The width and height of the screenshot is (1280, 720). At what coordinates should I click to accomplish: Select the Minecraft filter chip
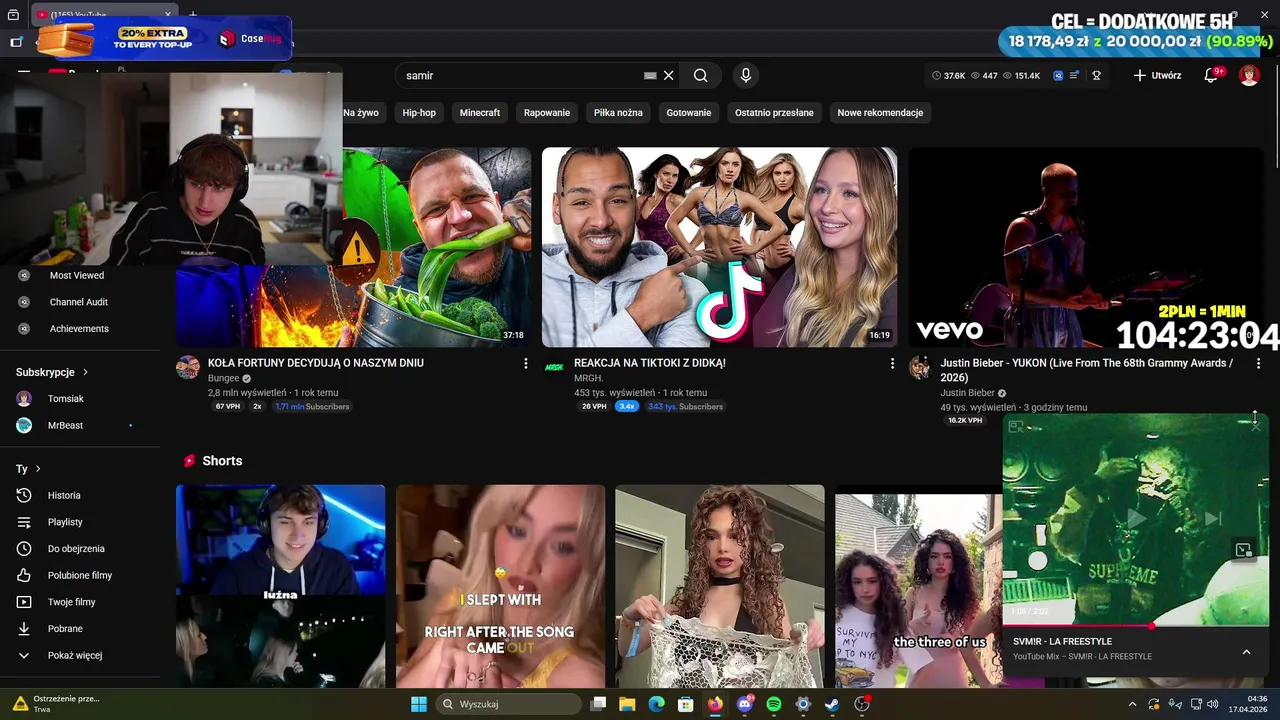[480, 113]
